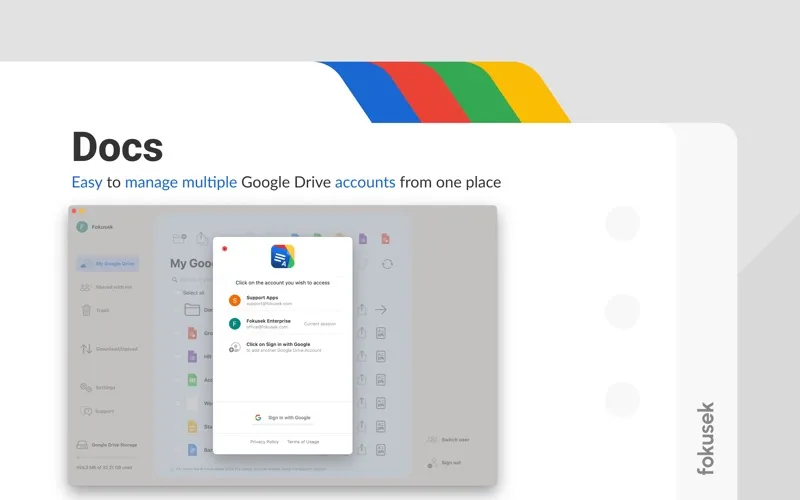Image resolution: width=800 pixels, height=500 pixels.
Task: Click the Sign in with Google button
Action: 283,417
